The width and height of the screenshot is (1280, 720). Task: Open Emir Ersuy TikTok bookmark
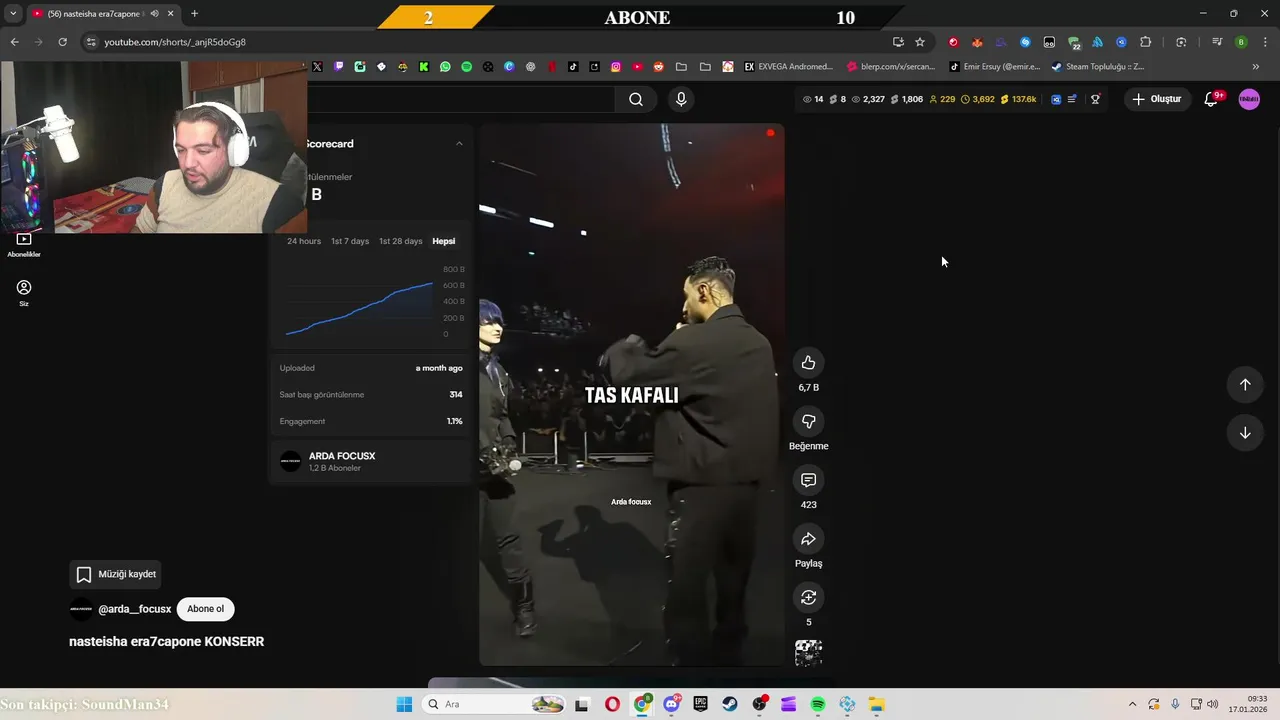[x=994, y=67]
